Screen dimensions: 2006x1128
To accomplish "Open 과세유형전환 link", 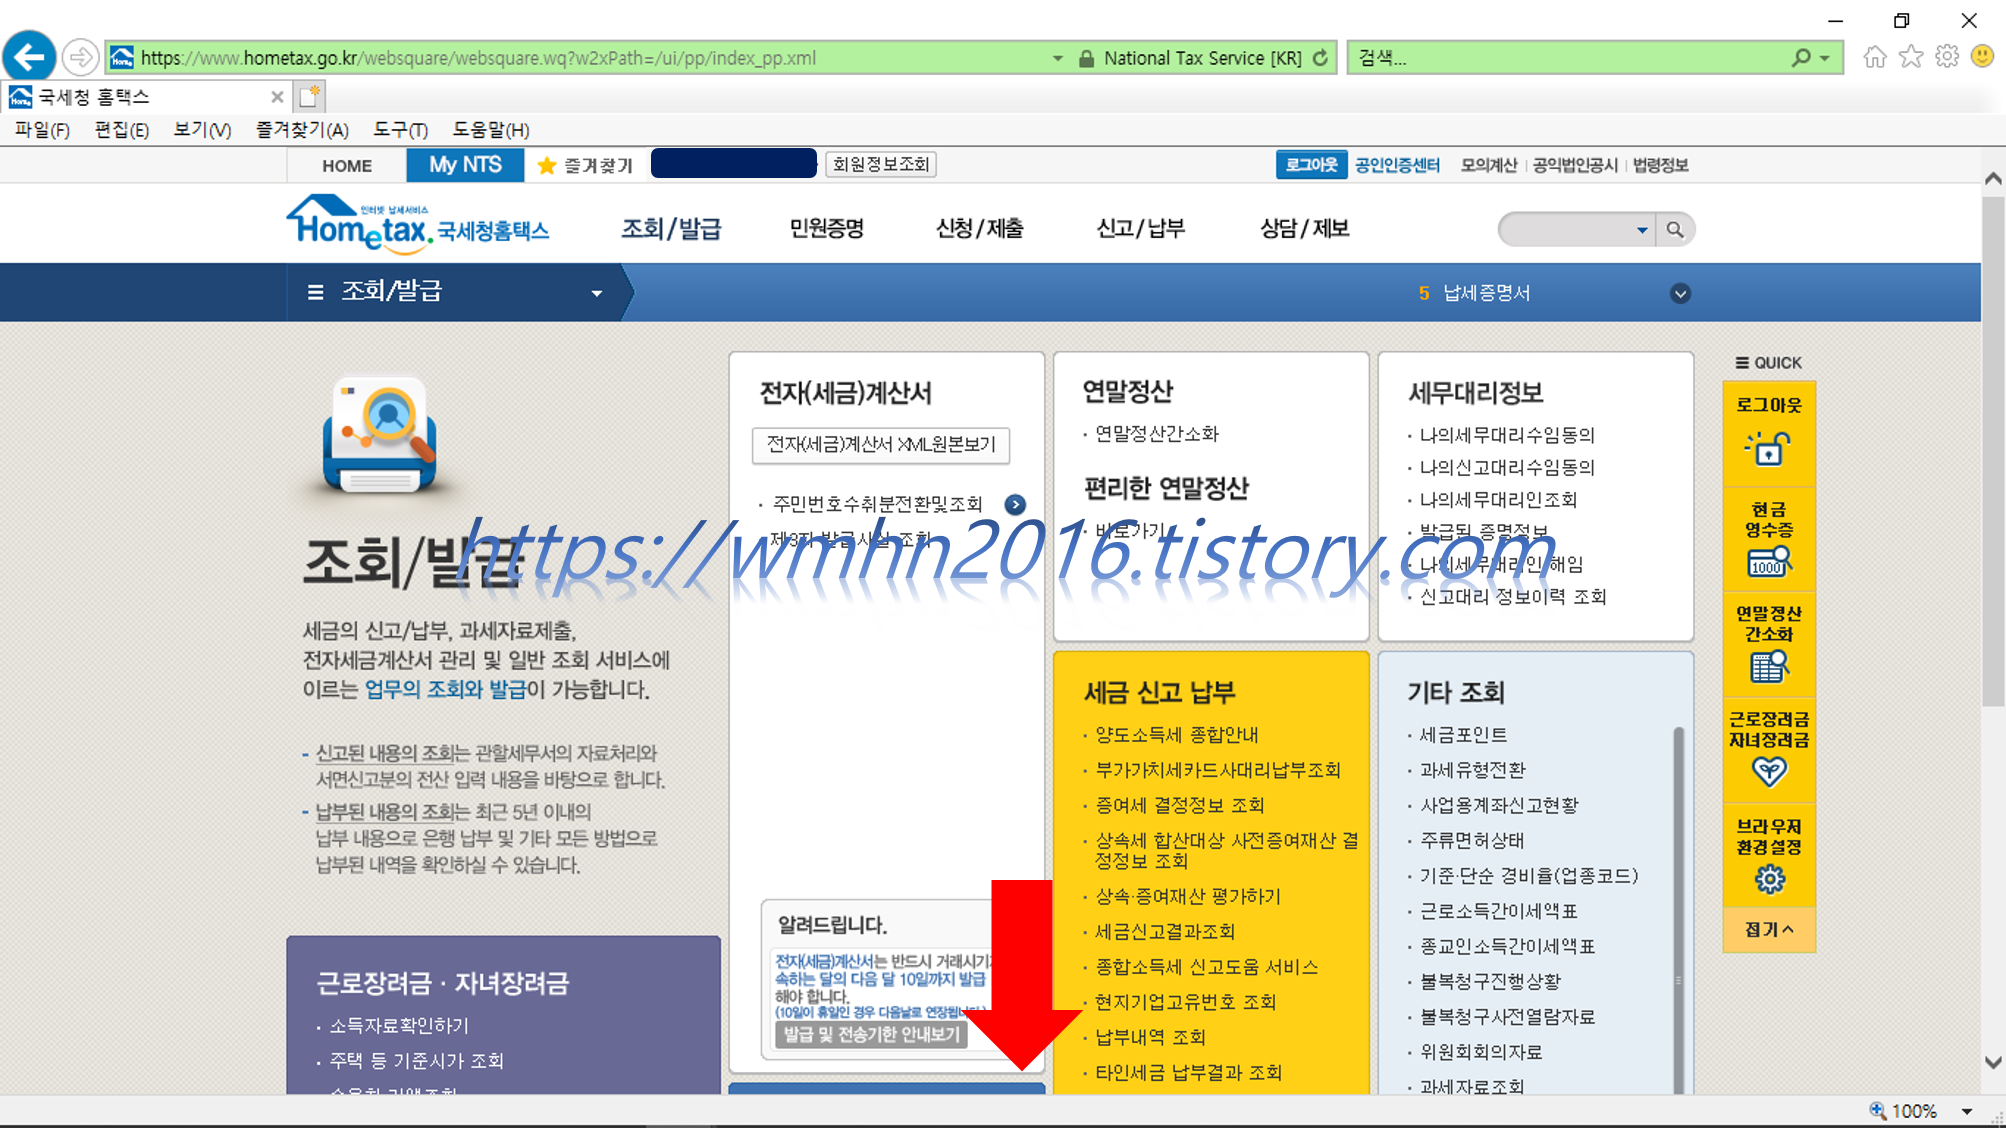I will pos(1472,770).
